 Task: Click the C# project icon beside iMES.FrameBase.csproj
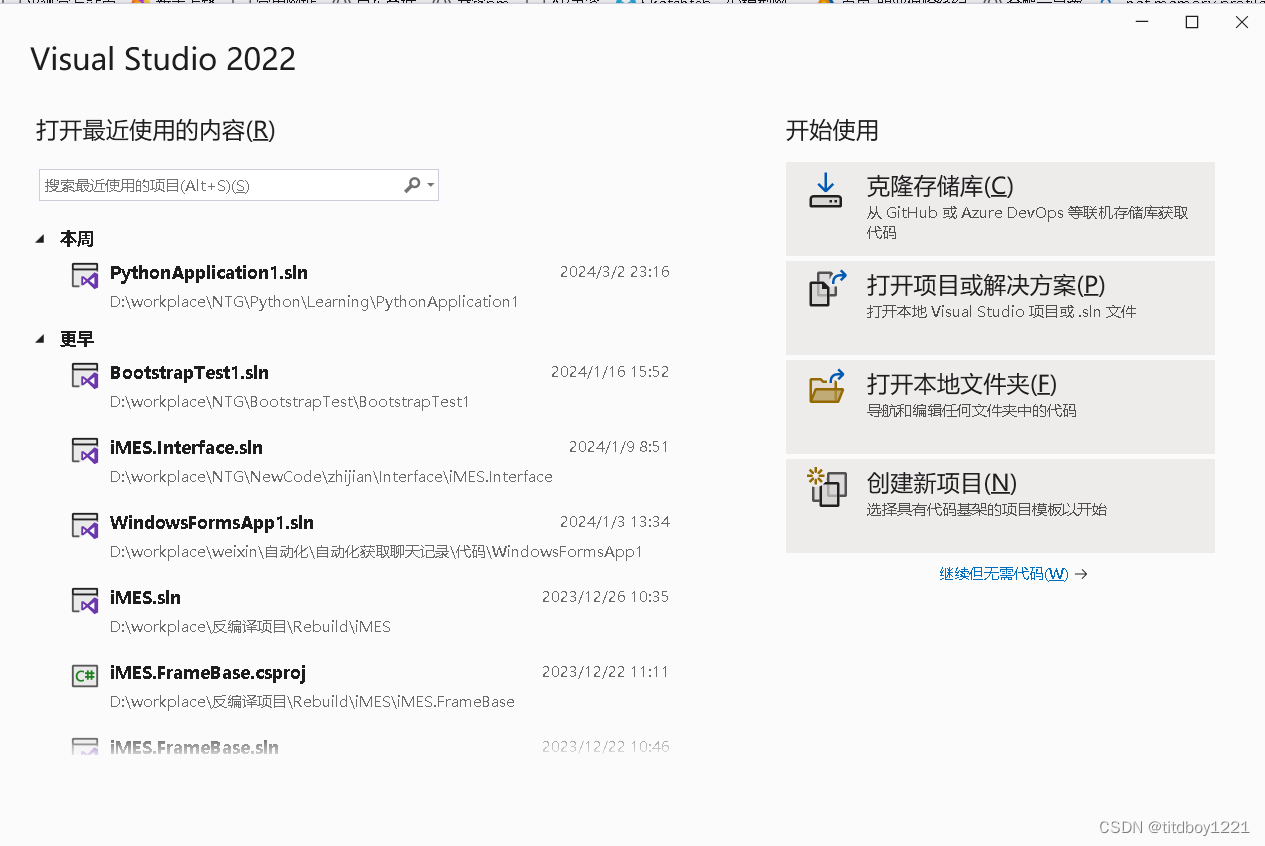tap(85, 675)
